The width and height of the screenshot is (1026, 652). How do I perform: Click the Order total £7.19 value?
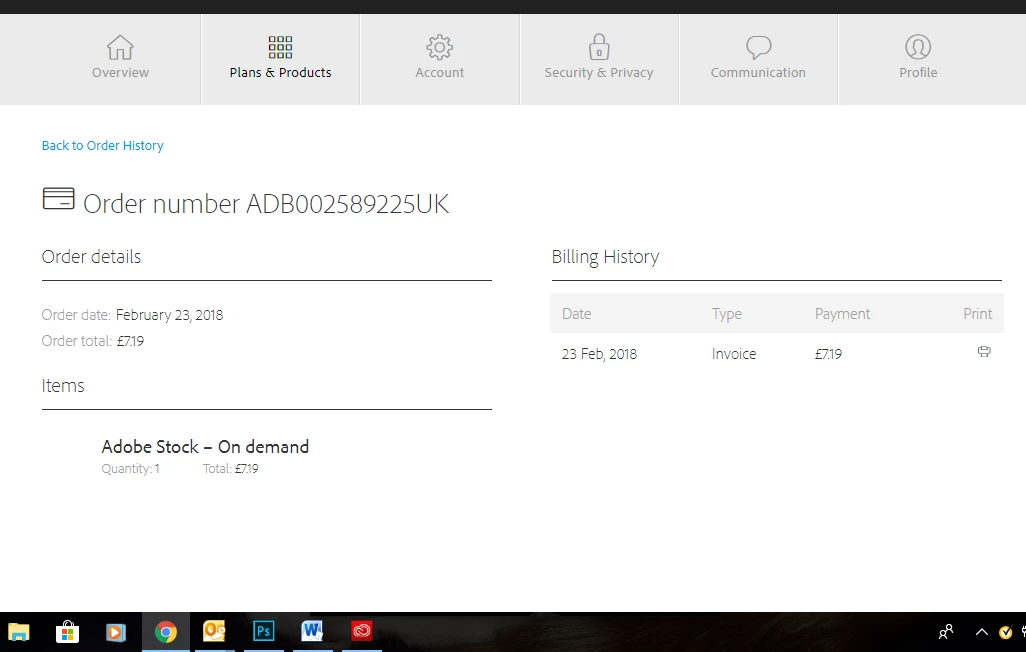(x=130, y=341)
